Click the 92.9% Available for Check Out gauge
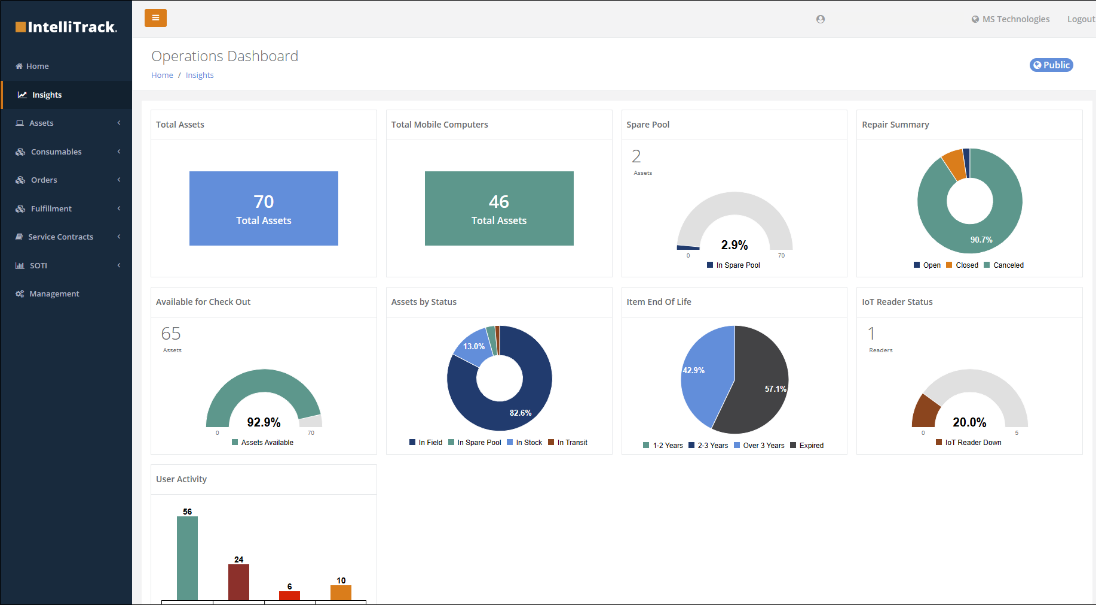Image resolution: width=1096 pixels, height=605 pixels. pyautogui.click(x=264, y=398)
